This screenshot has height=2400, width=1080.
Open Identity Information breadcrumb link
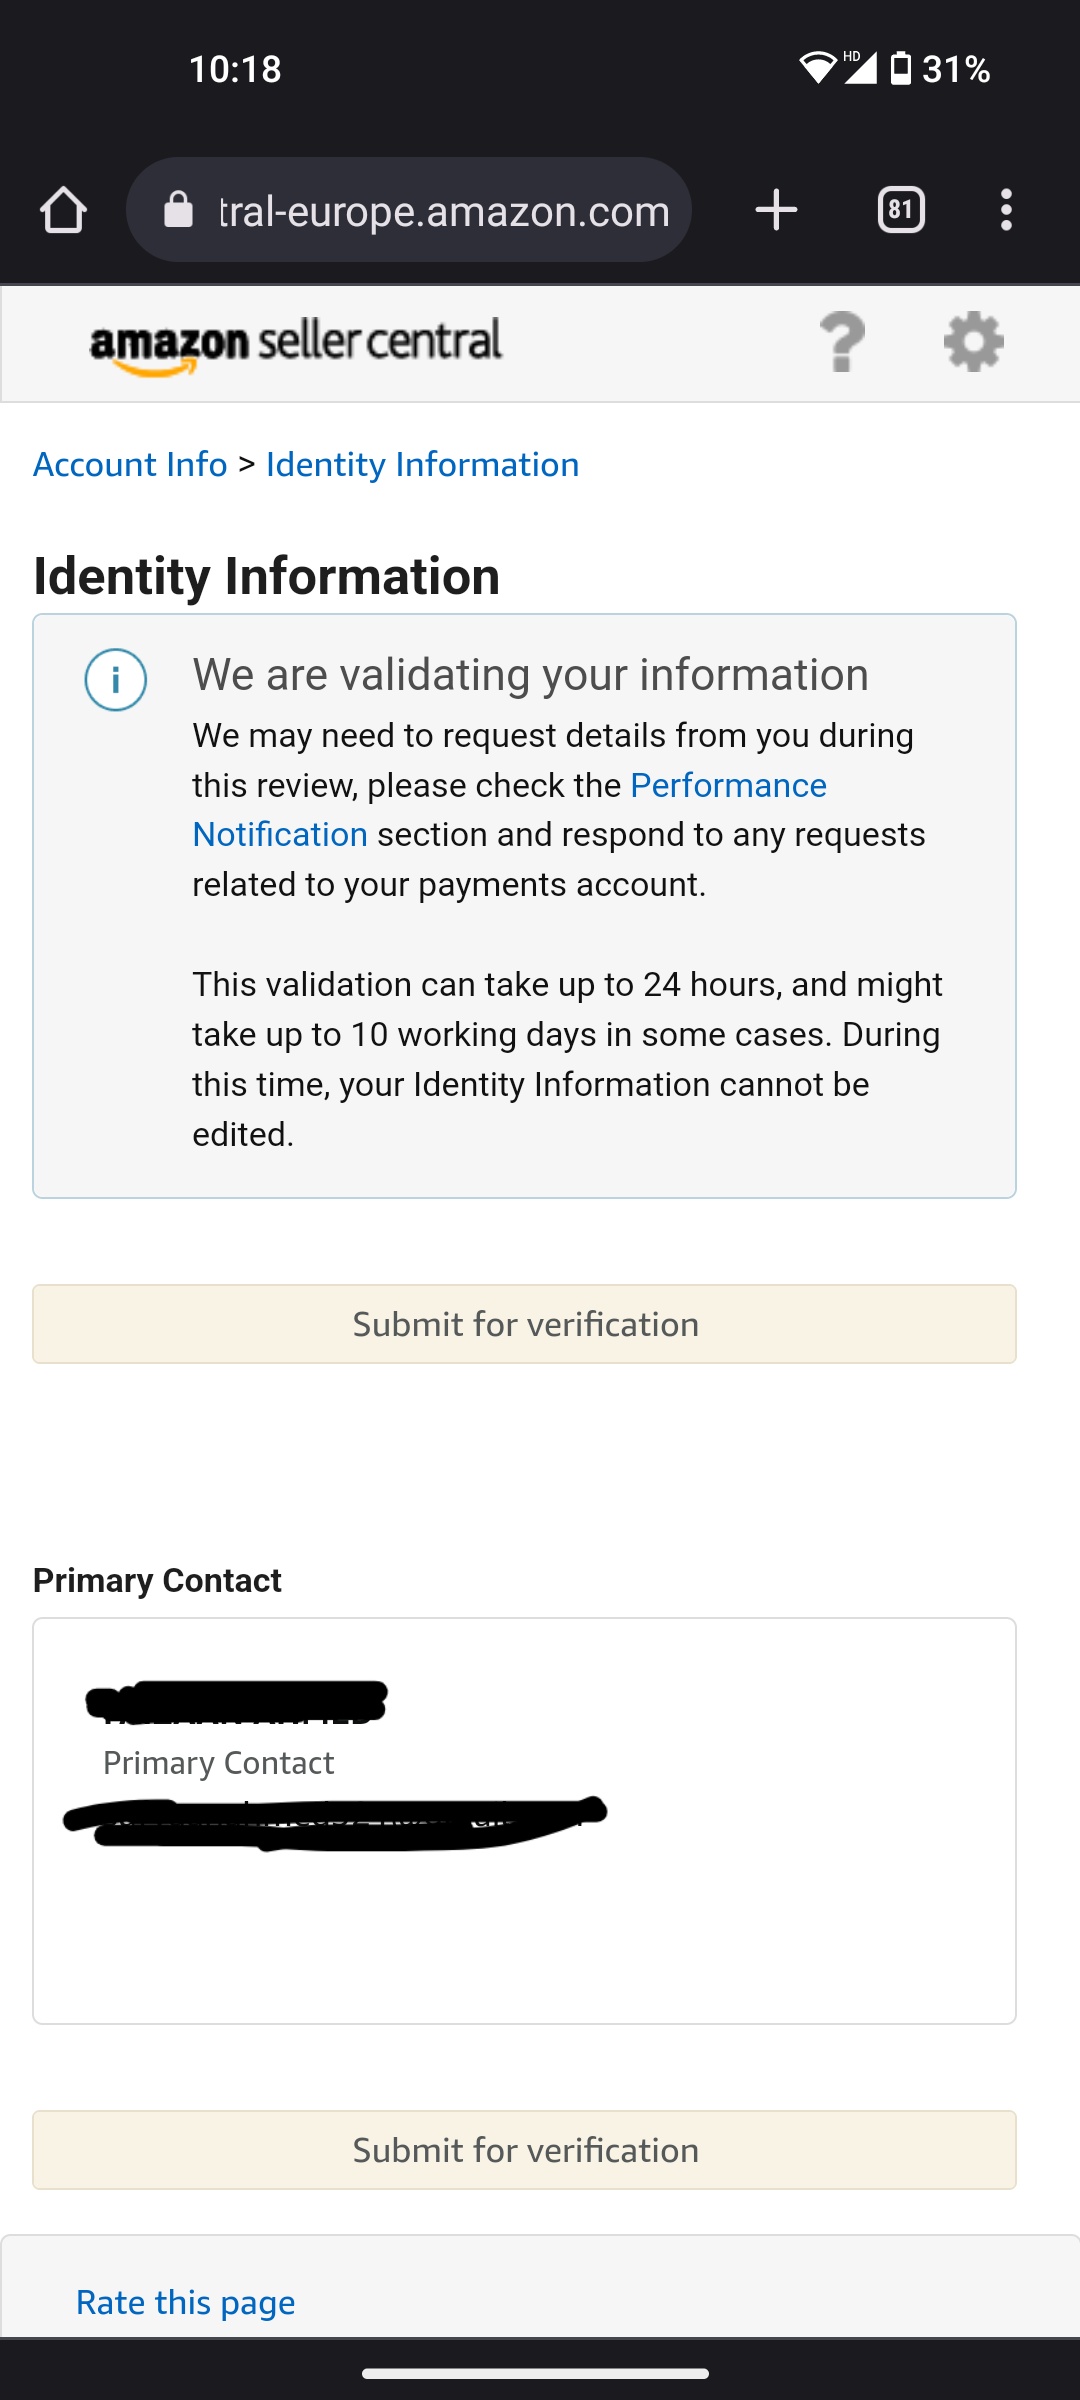click(x=422, y=465)
